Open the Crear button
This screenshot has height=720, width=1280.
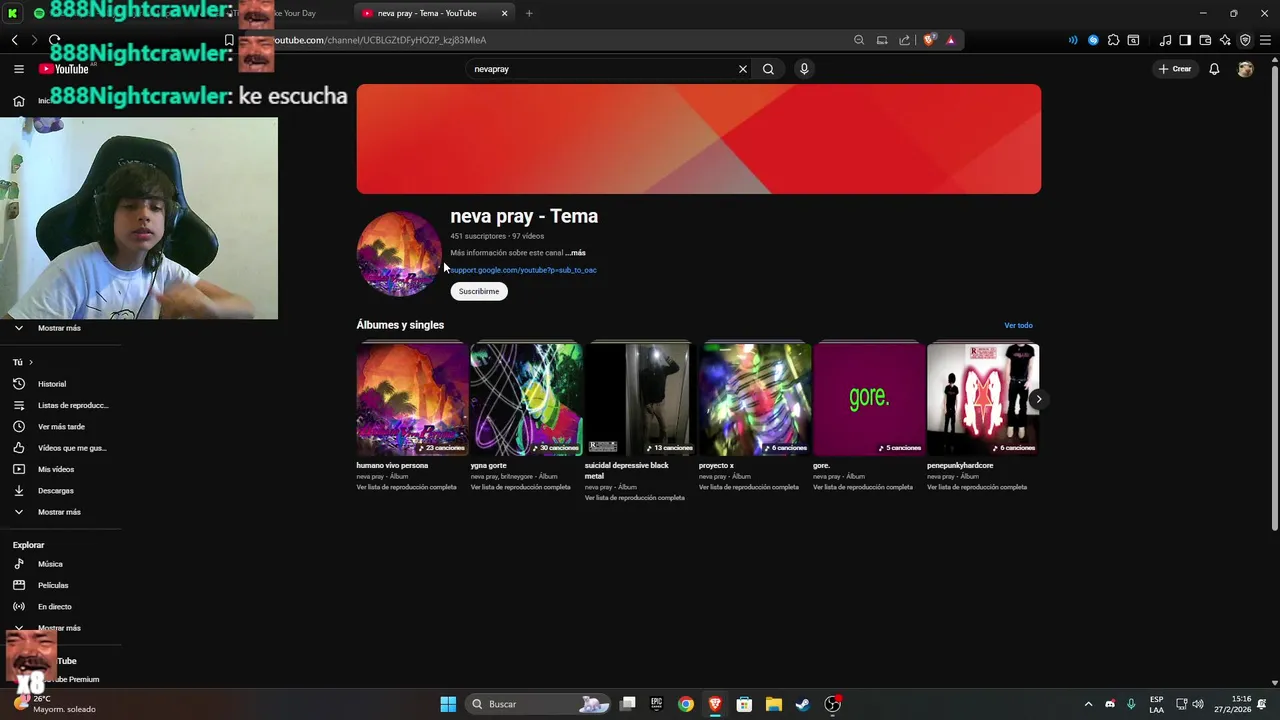1175,69
